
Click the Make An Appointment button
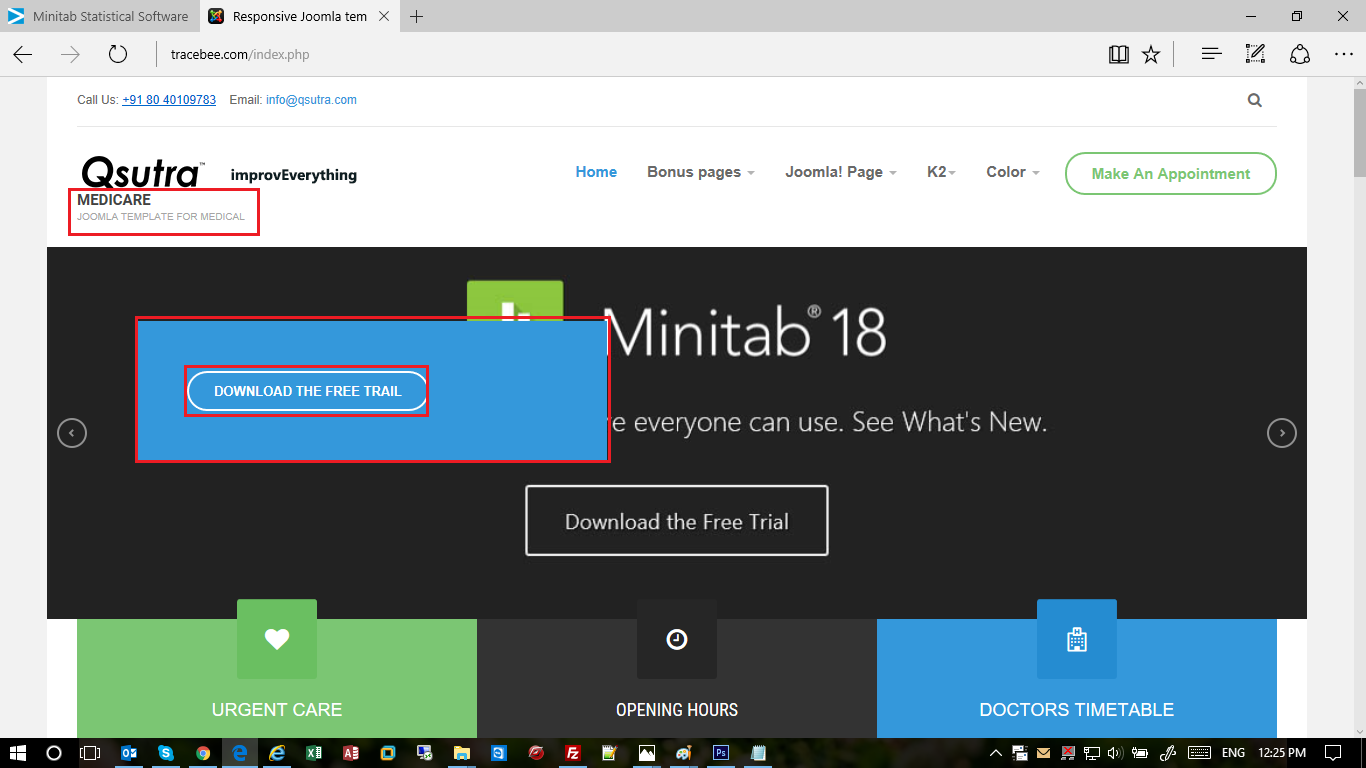click(x=1170, y=174)
